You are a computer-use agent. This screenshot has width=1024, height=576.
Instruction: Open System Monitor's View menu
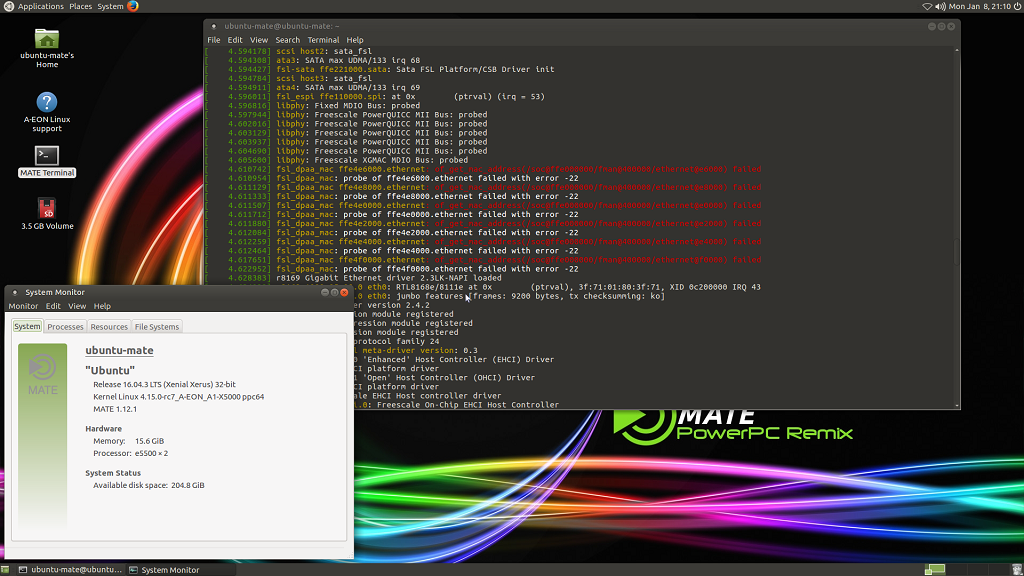77,306
